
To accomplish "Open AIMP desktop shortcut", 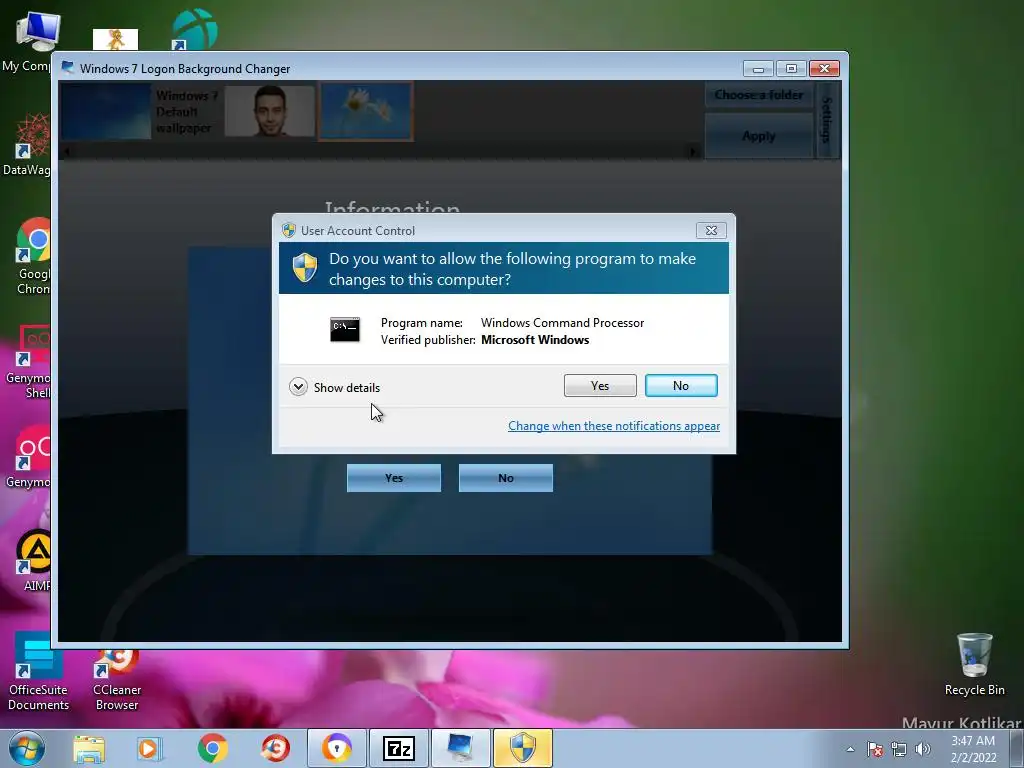I will point(31,560).
